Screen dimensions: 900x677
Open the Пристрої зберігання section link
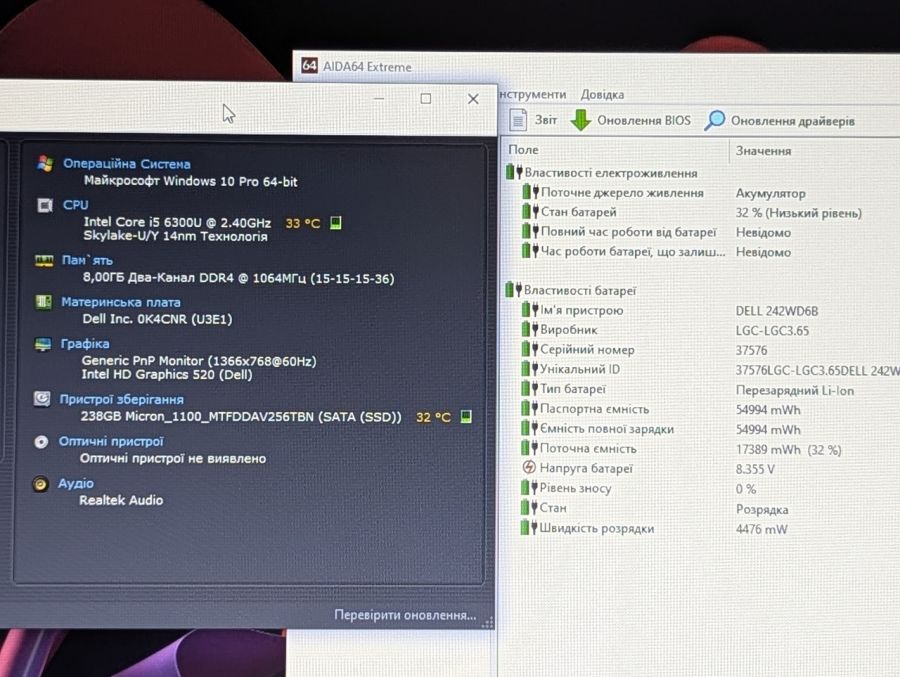pos(121,399)
